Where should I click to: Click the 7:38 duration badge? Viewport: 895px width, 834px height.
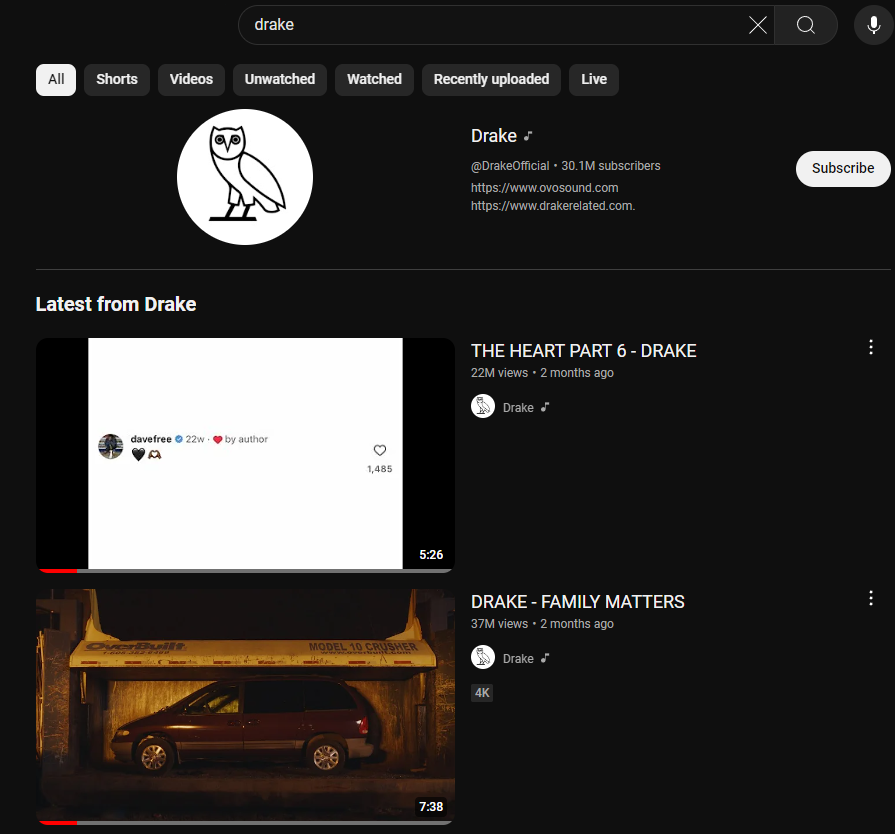click(431, 807)
